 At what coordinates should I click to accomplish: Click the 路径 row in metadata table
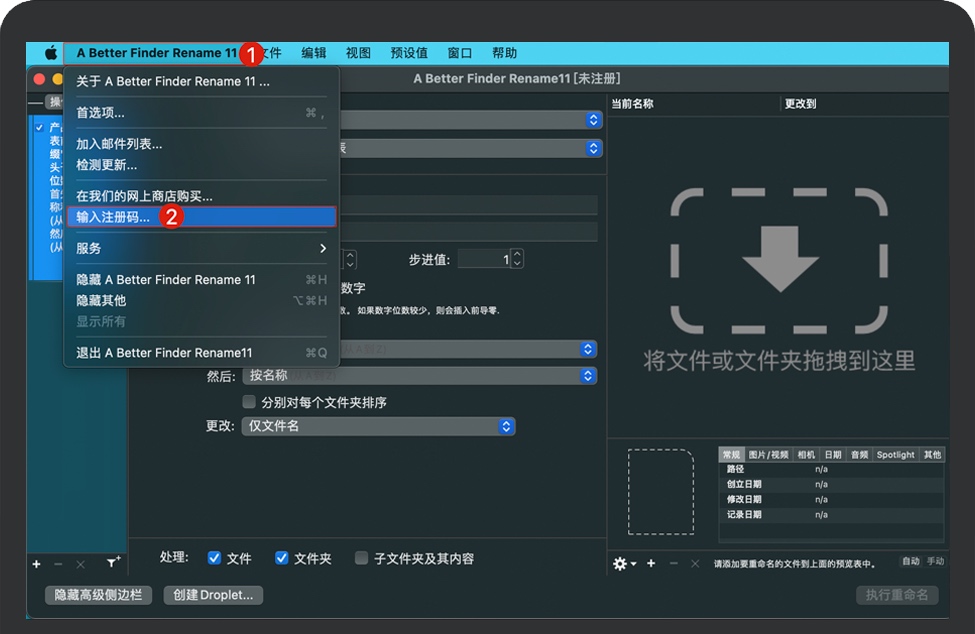[831, 469]
